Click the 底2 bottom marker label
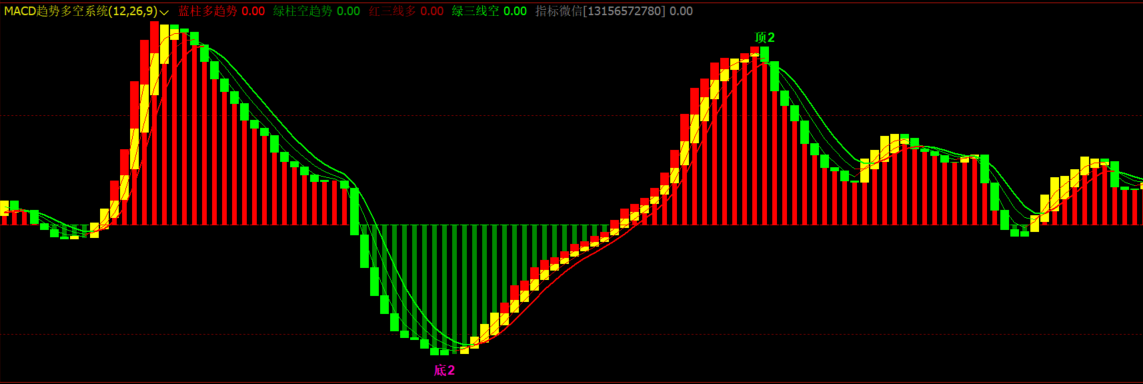 (444, 370)
